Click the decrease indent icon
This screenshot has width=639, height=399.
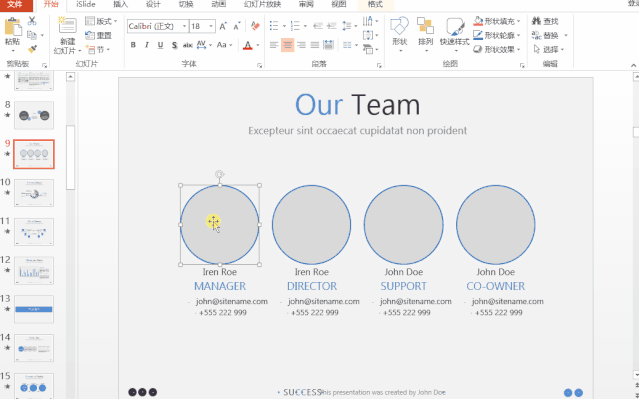click(x=318, y=26)
